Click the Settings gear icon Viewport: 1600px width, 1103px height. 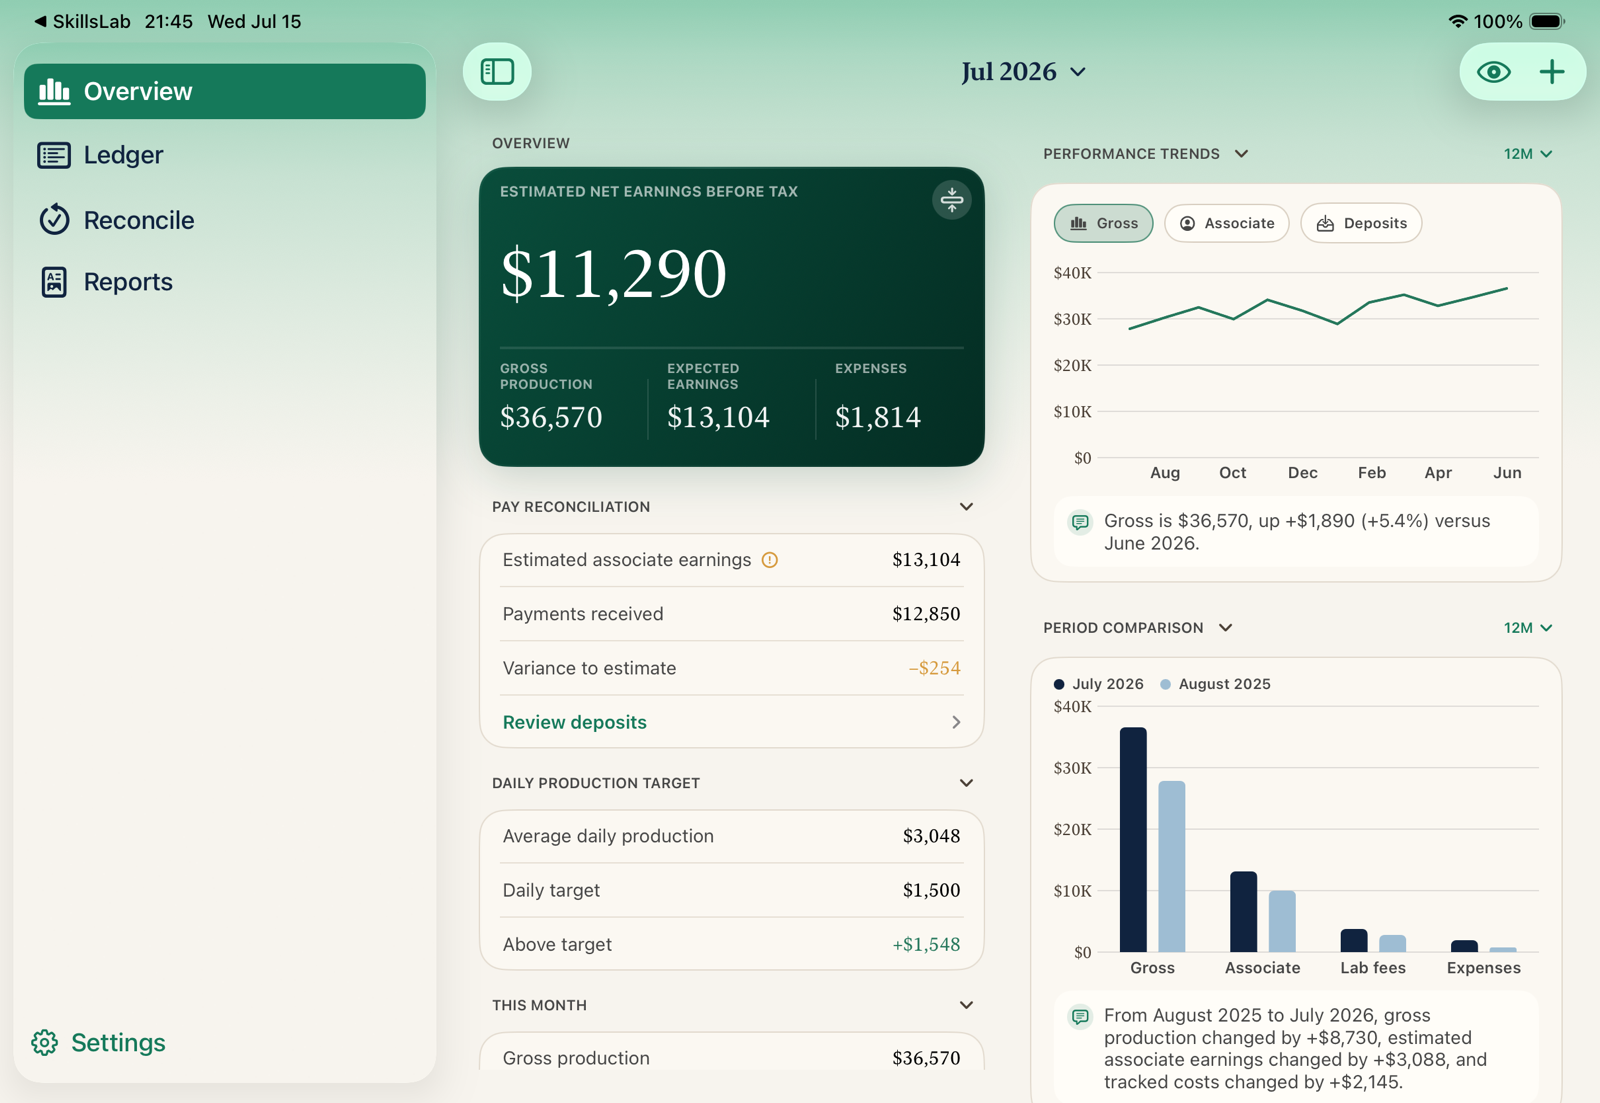pyautogui.click(x=45, y=1042)
